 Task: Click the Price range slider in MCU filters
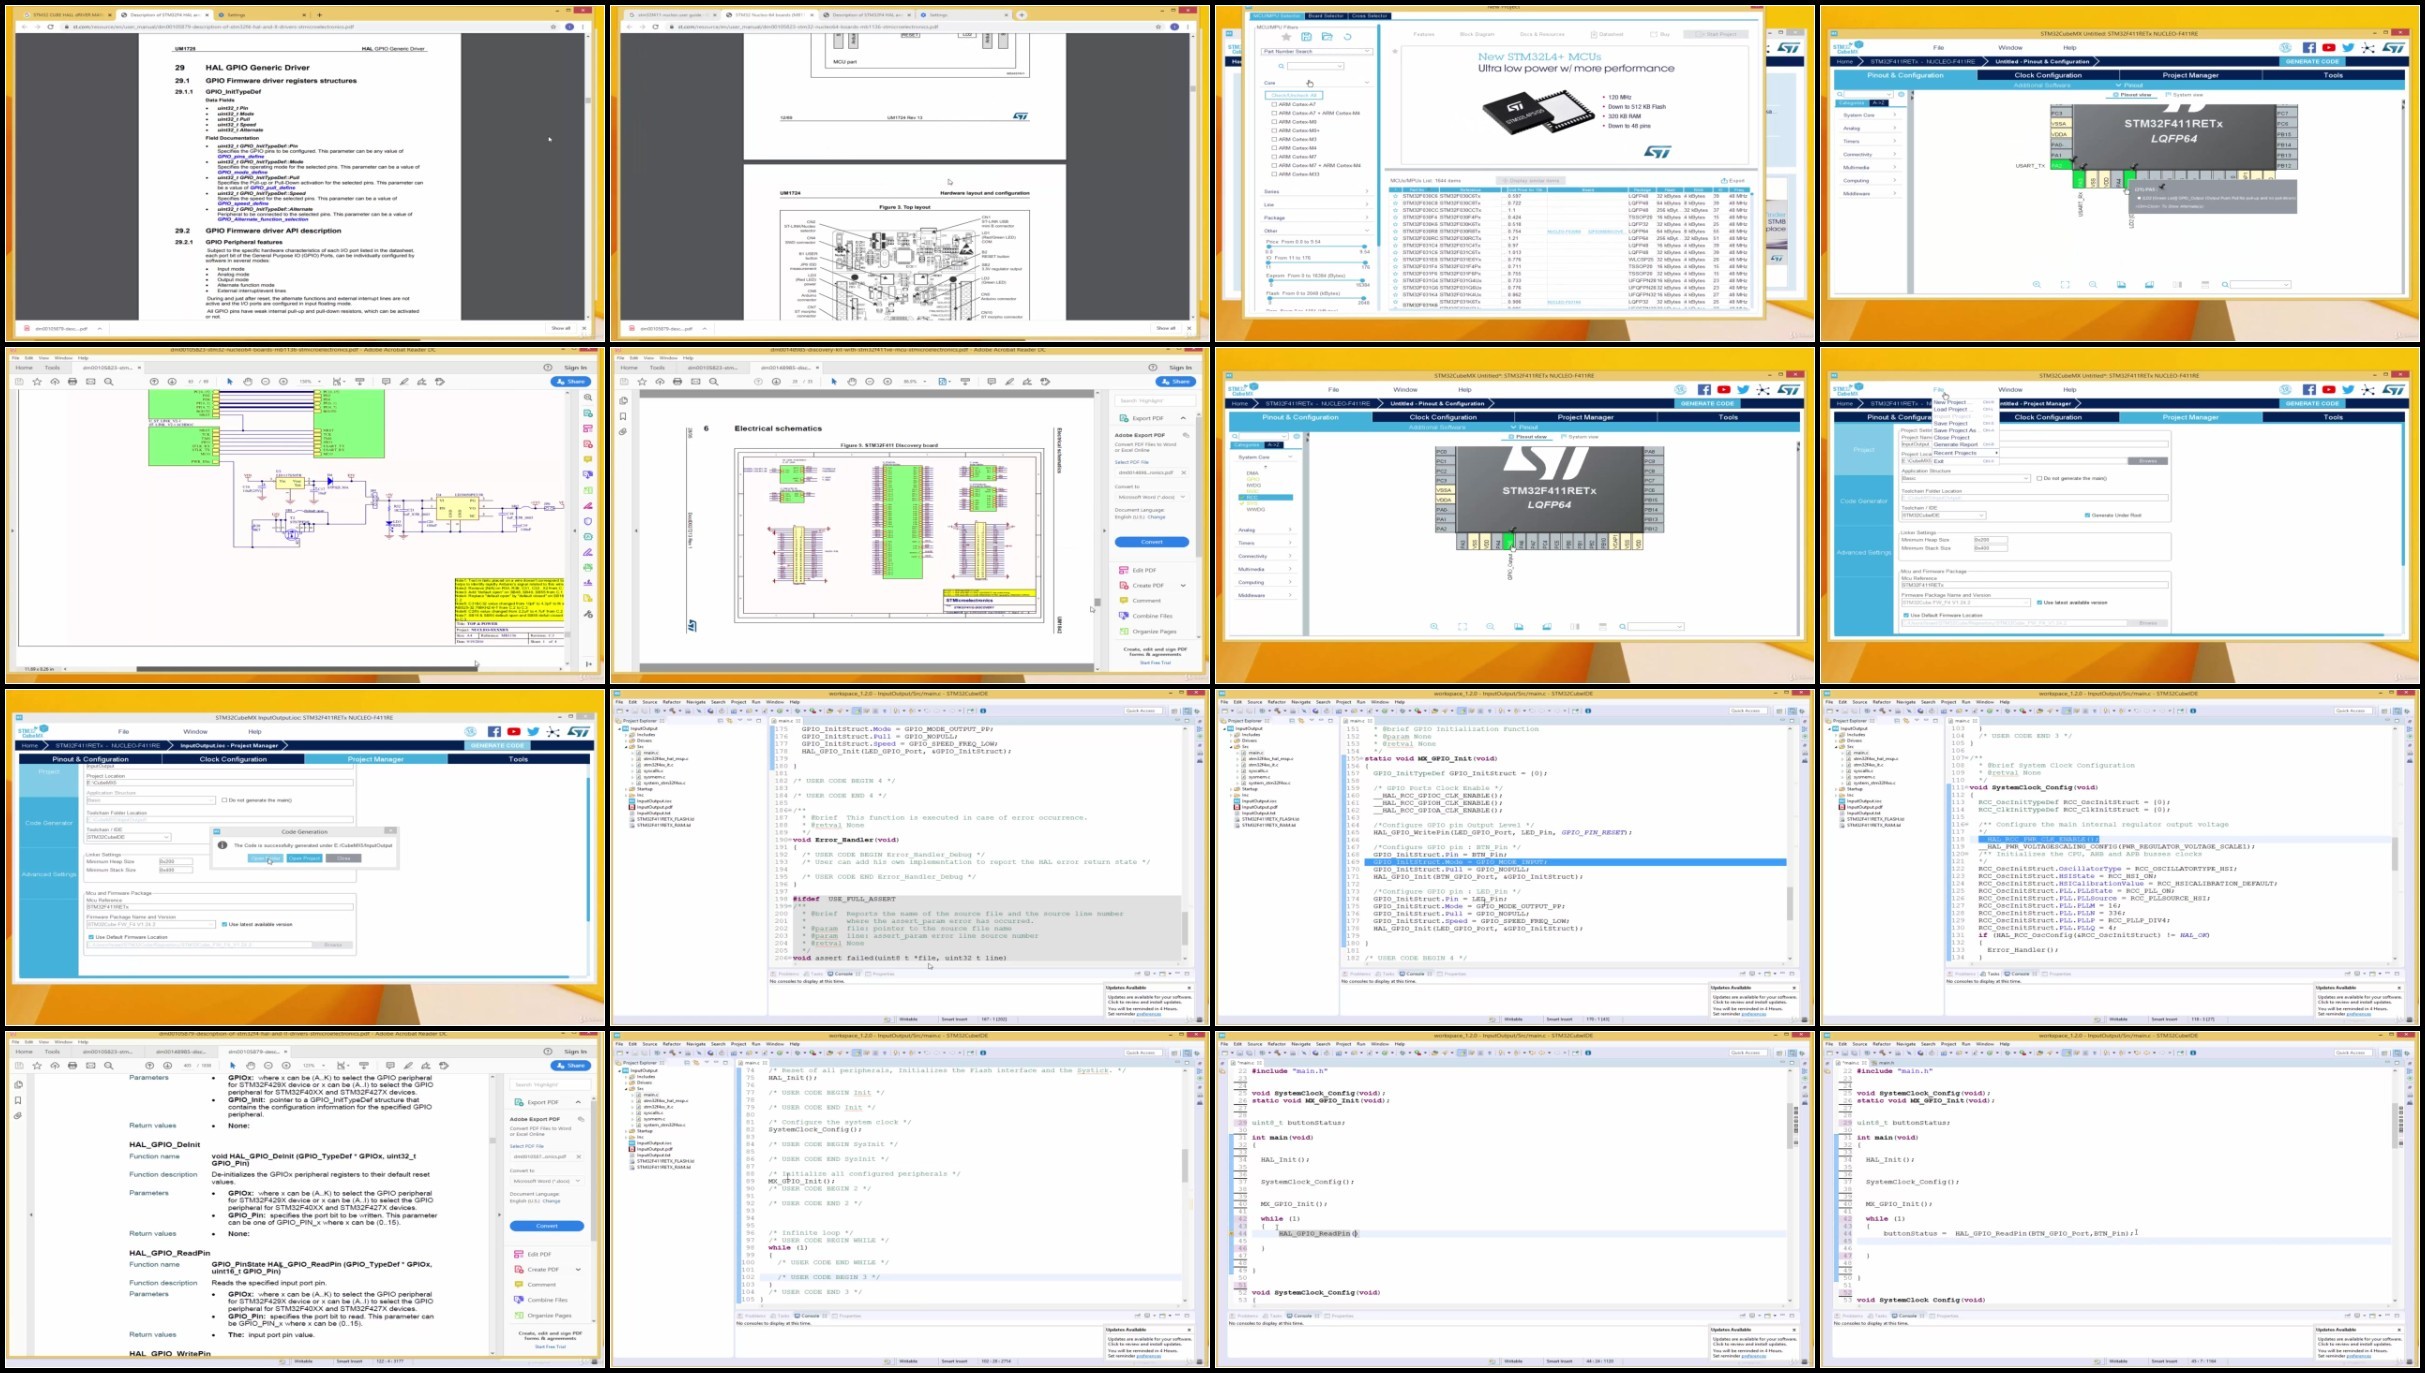[x=1318, y=247]
